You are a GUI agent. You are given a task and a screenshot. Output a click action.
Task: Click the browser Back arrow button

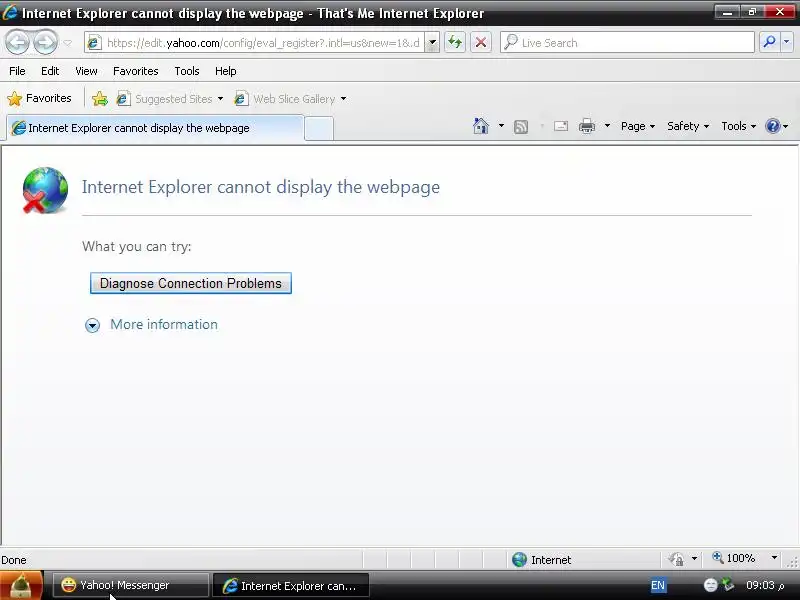[18, 42]
